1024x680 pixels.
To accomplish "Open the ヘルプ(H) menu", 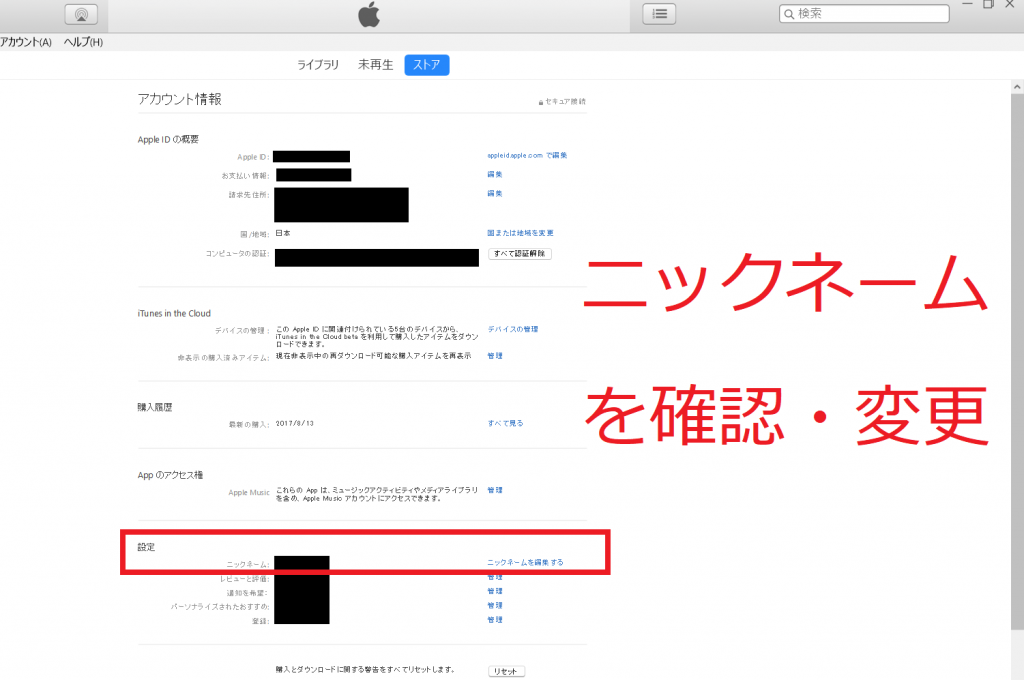I will pos(83,42).
